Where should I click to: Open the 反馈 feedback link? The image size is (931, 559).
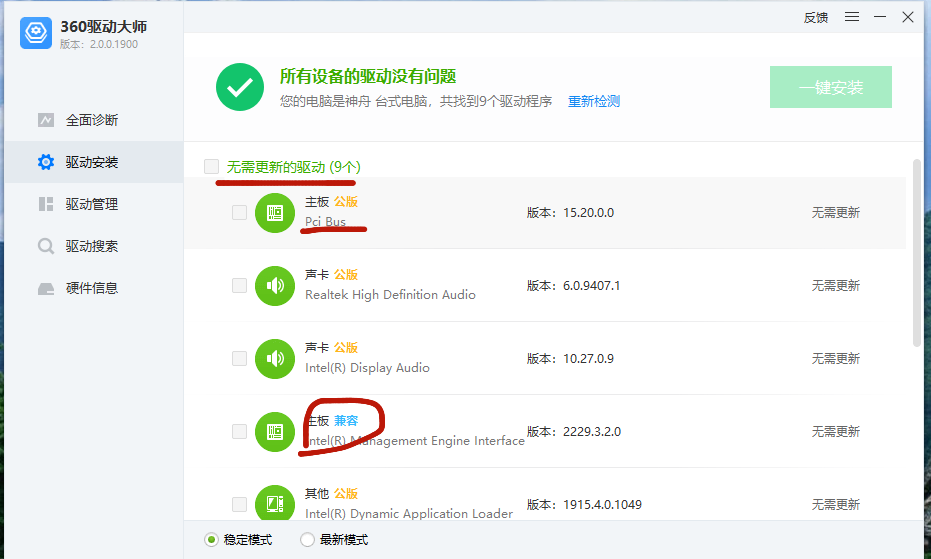(x=816, y=18)
